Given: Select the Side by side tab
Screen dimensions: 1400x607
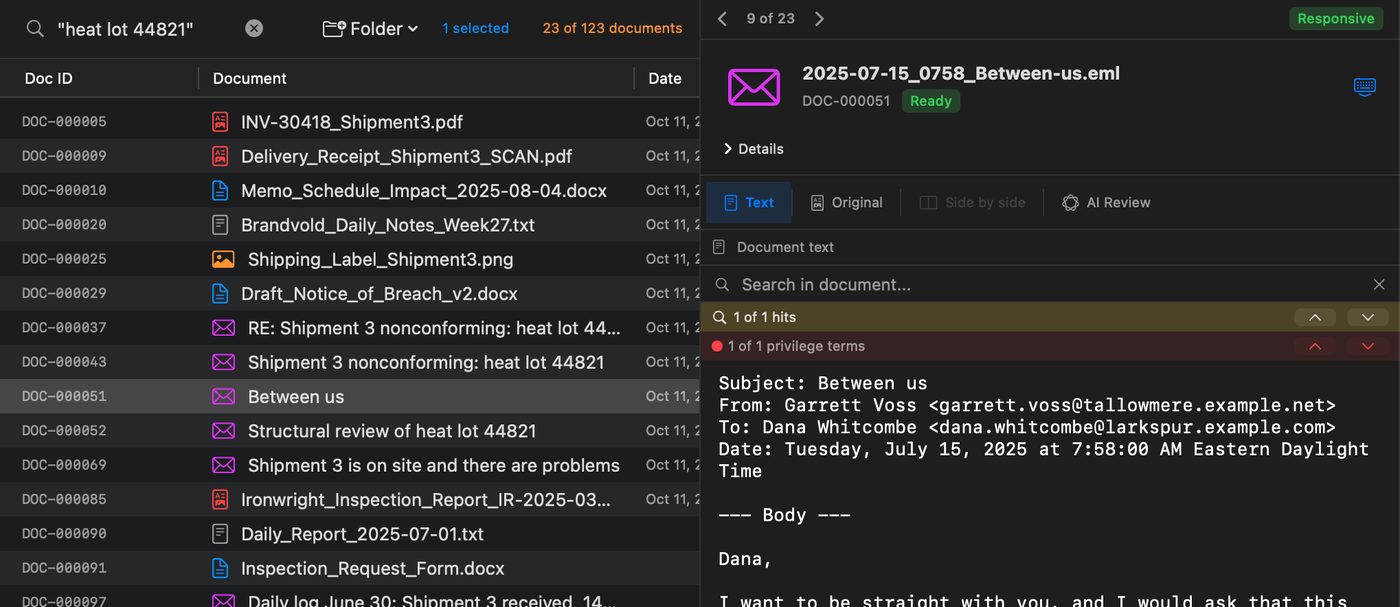Looking at the screenshot, I should (x=972, y=202).
